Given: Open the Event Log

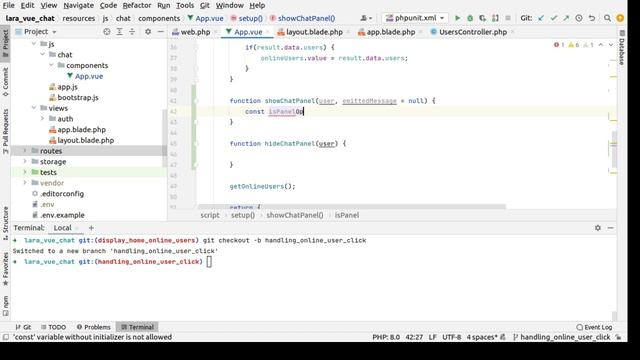Looking at the screenshot, I should [594, 327].
